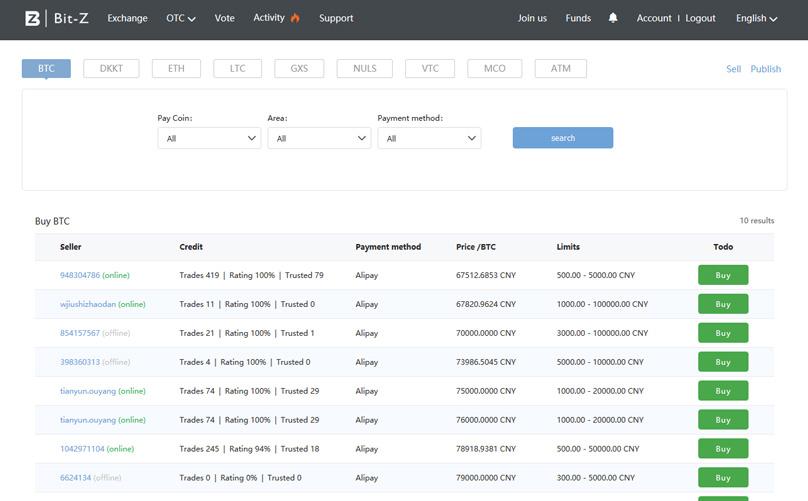The width and height of the screenshot is (808, 501).
Task: Click the Join us link
Action: (532, 18)
